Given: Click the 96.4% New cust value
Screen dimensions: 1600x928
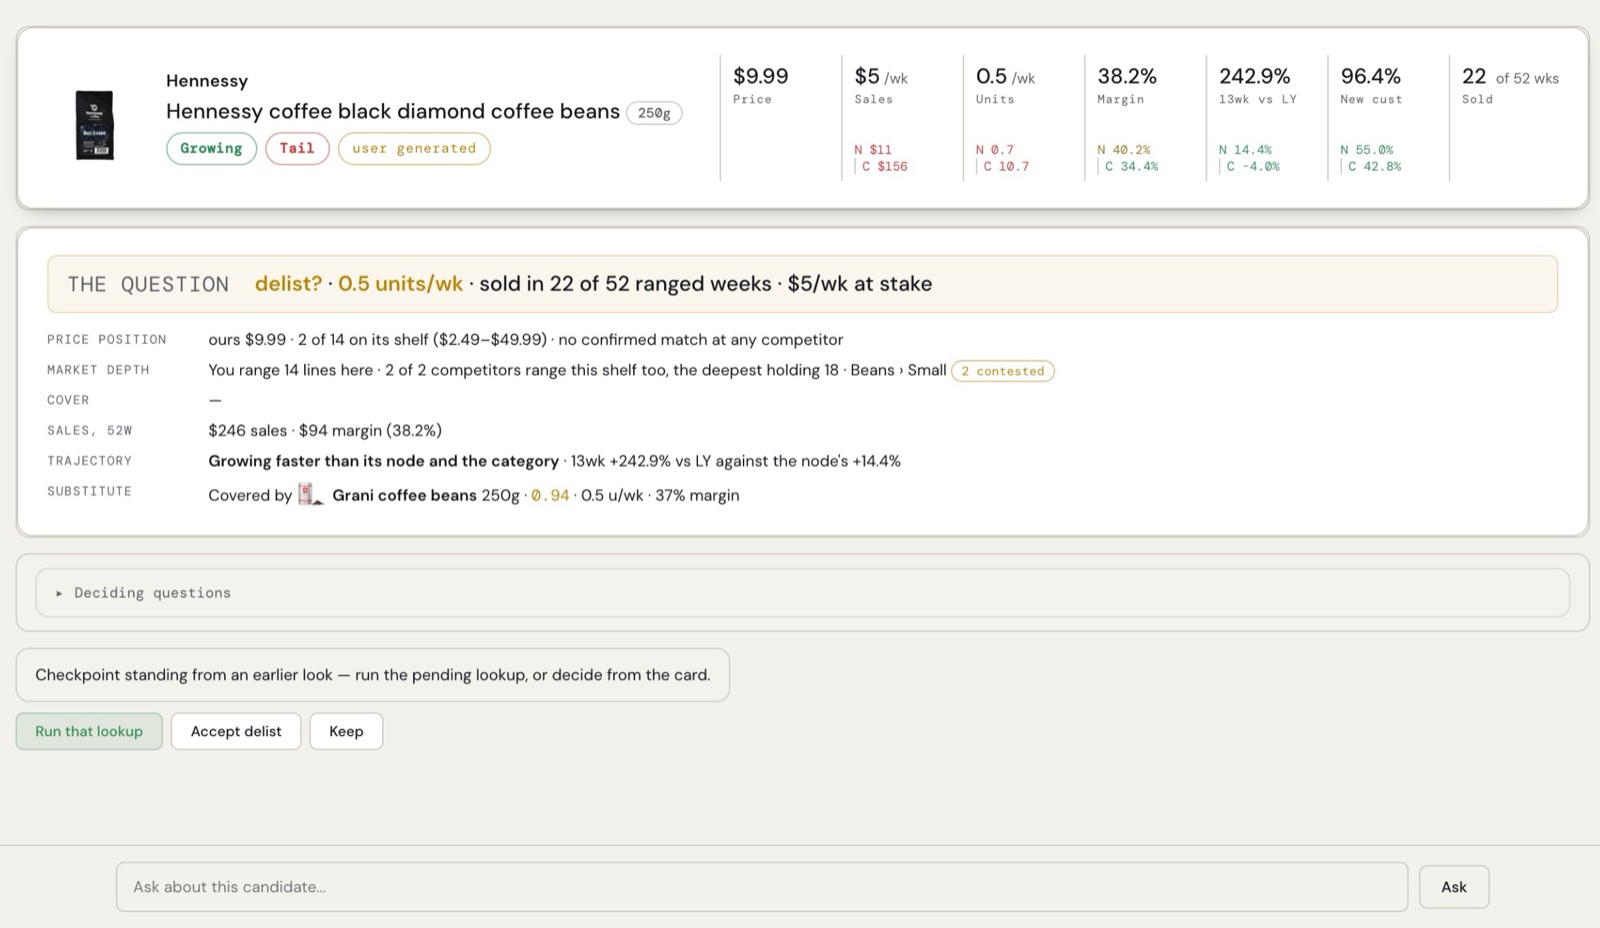Looking at the screenshot, I should [1370, 76].
